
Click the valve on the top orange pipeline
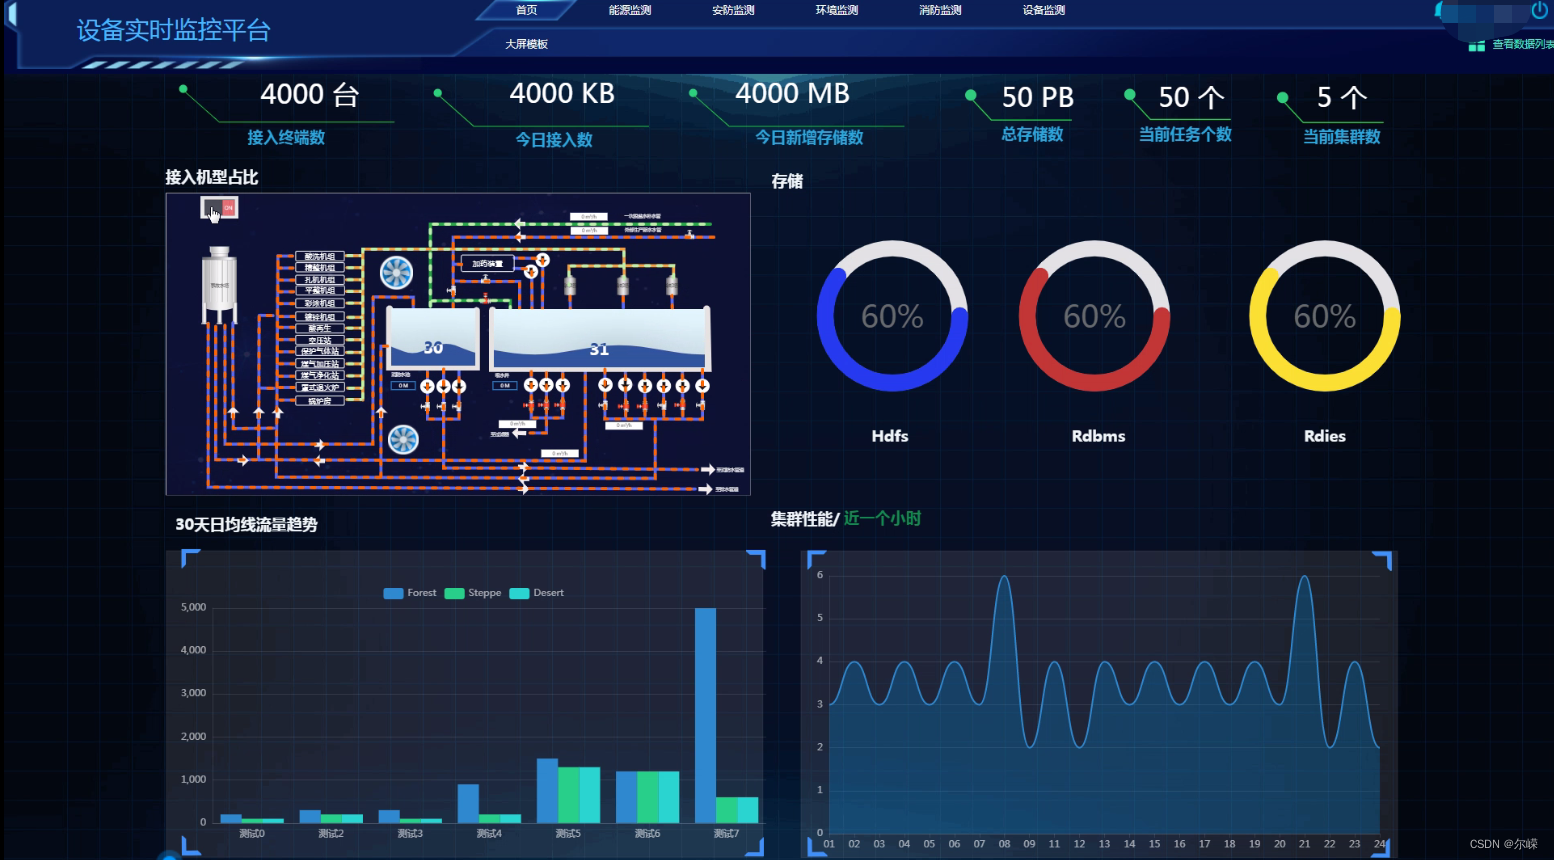(x=689, y=234)
